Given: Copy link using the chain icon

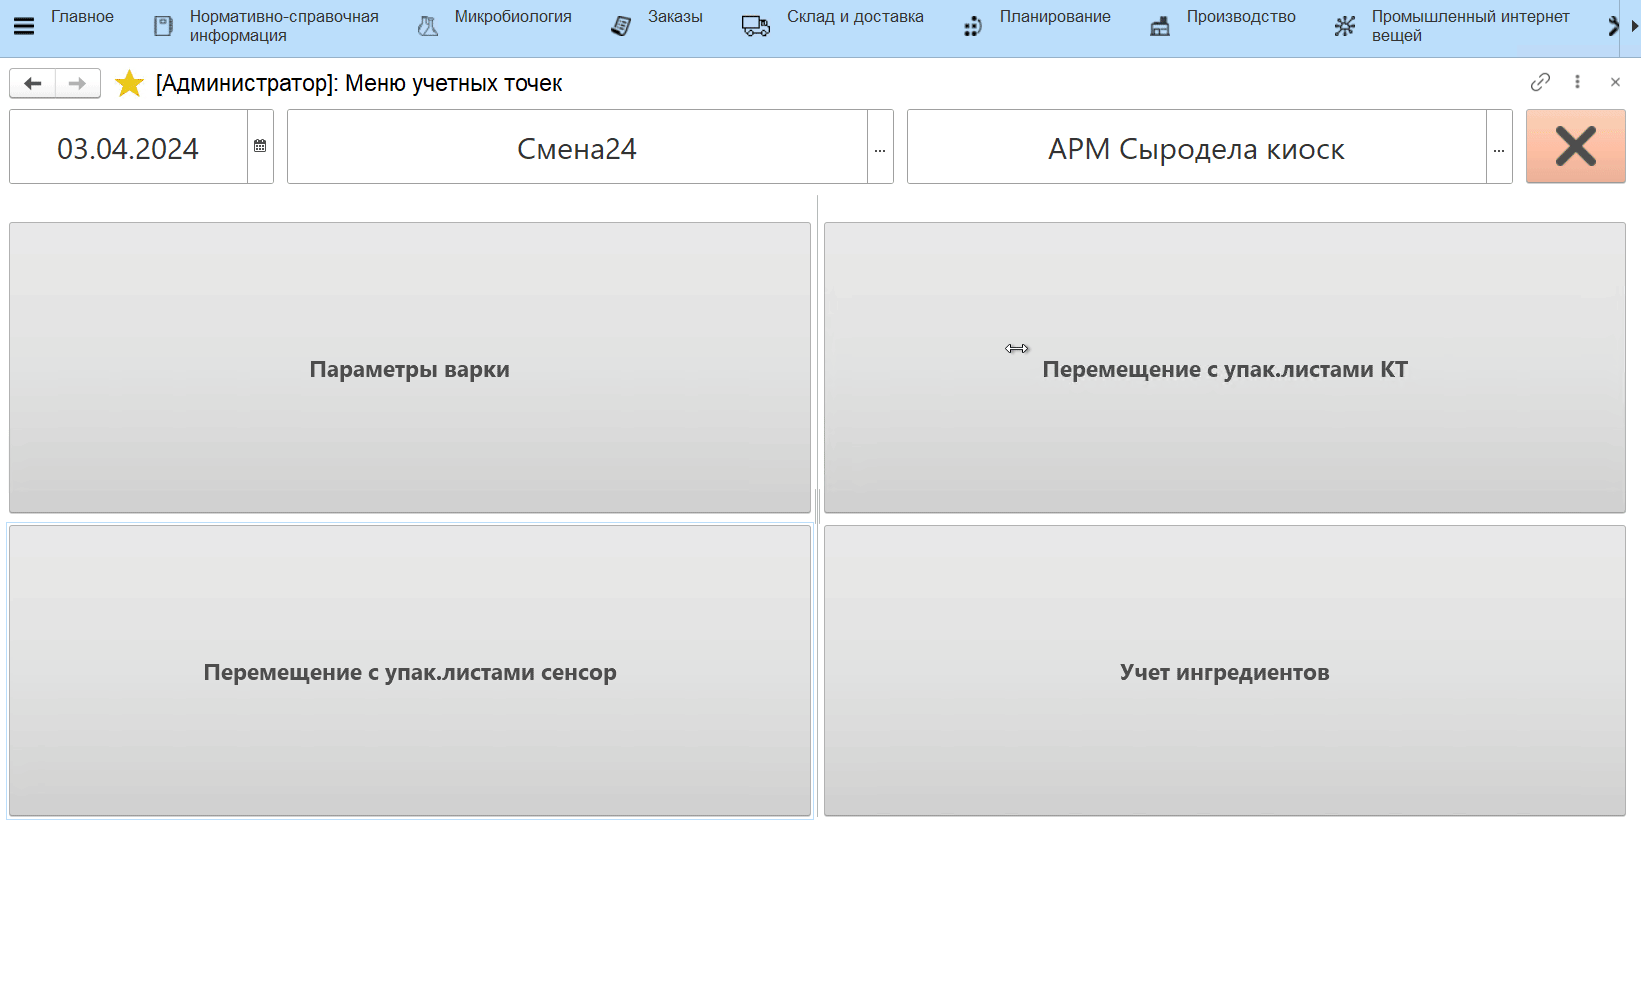Looking at the screenshot, I should 1540,82.
